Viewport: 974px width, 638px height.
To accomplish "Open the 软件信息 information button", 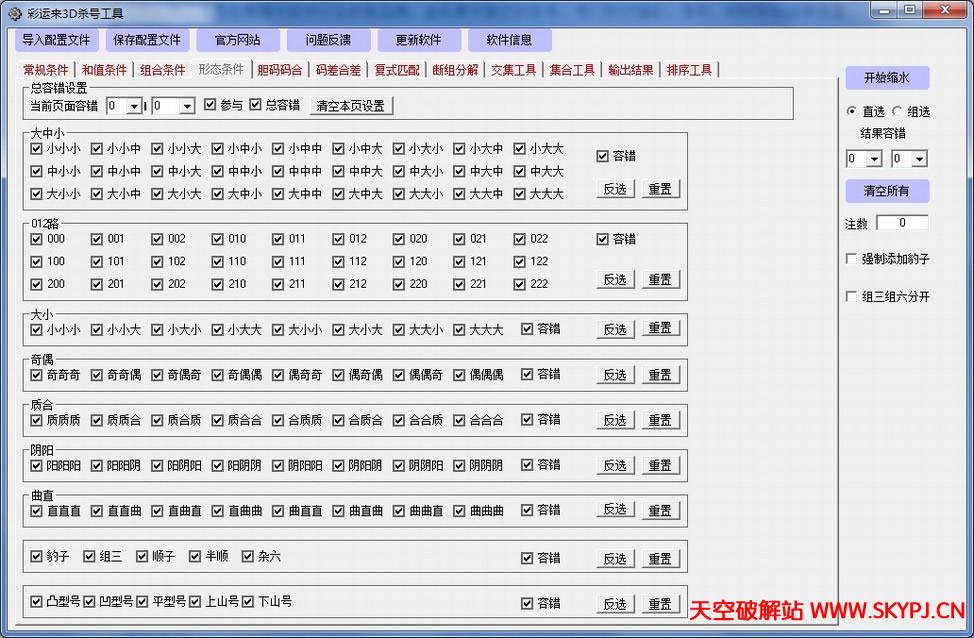I will tap(510, 39).
